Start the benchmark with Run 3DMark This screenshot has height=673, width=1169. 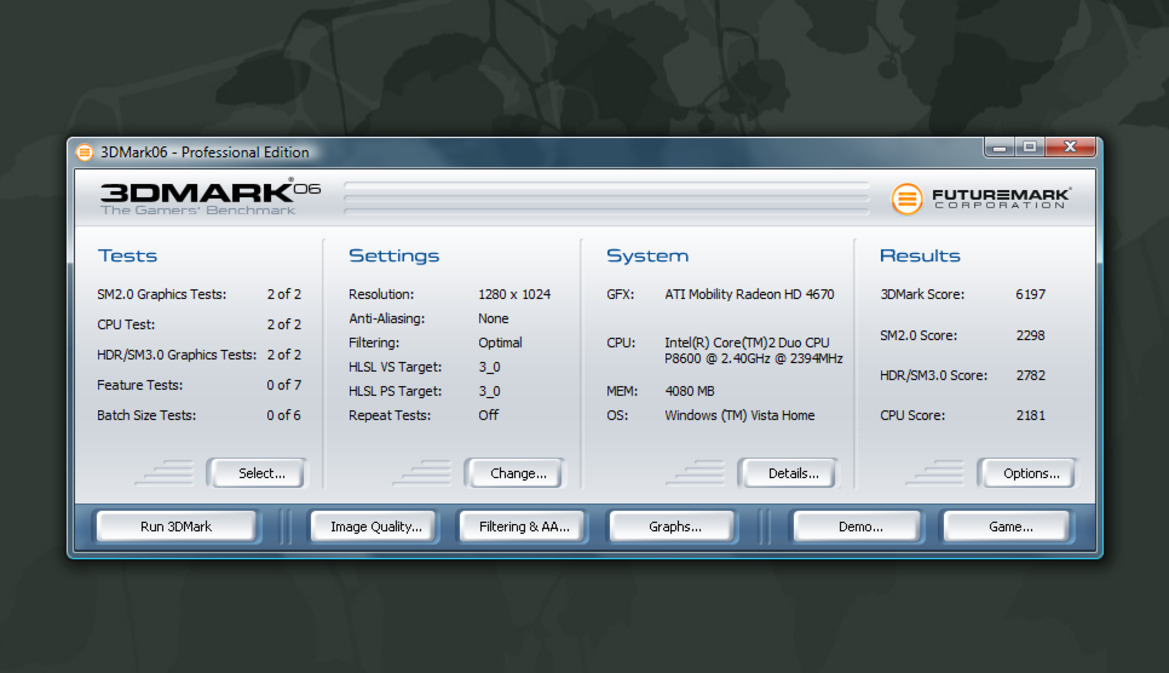pyautogui.click(x=176, y=527)
